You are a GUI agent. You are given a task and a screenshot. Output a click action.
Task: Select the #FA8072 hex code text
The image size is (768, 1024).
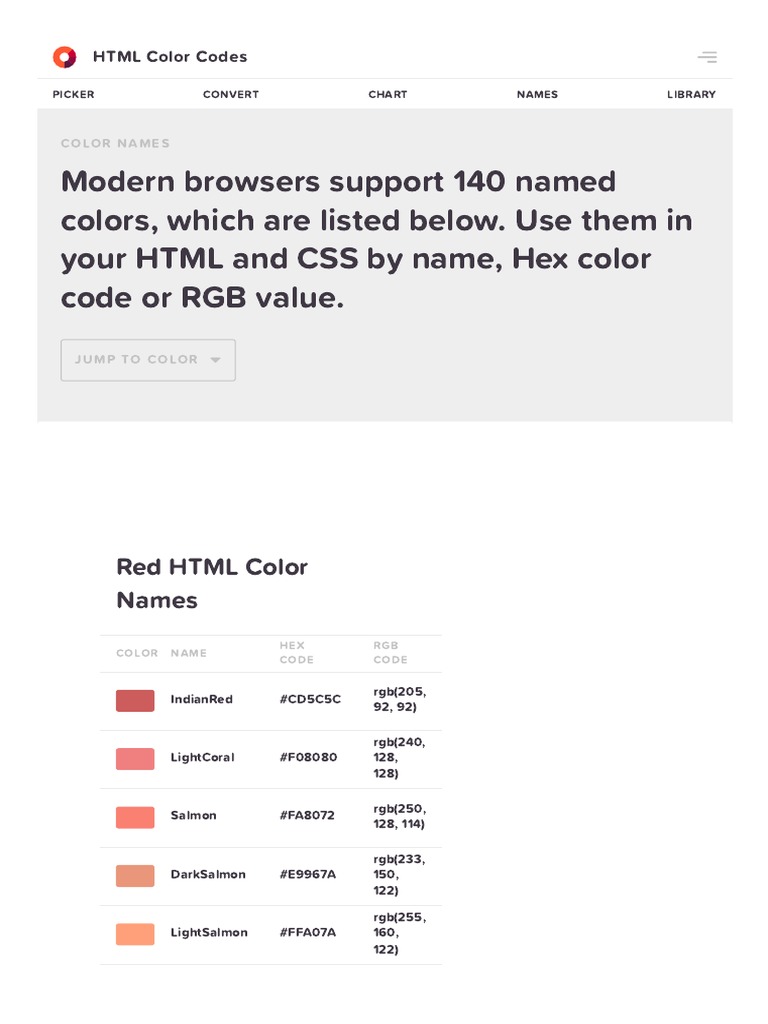pyautogui.click(x=307, y=816)
